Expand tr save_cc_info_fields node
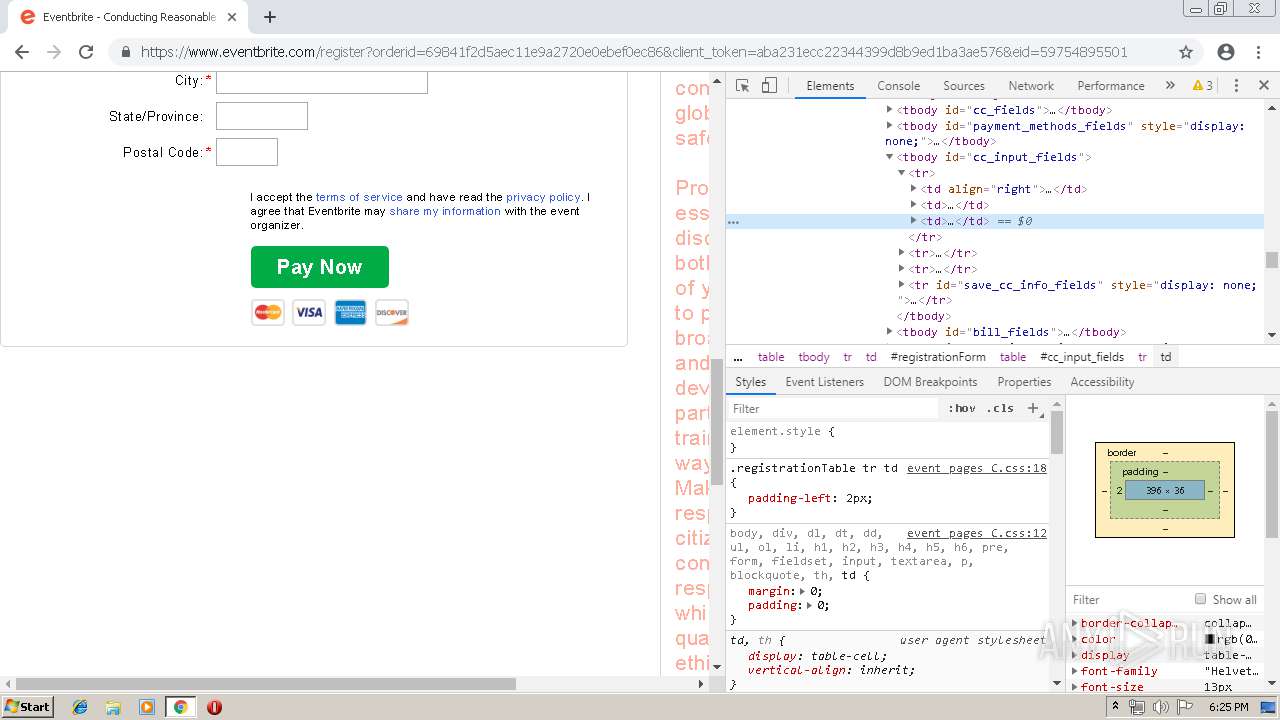Viewport: 1280px width, 720px height. coord(902,285)
